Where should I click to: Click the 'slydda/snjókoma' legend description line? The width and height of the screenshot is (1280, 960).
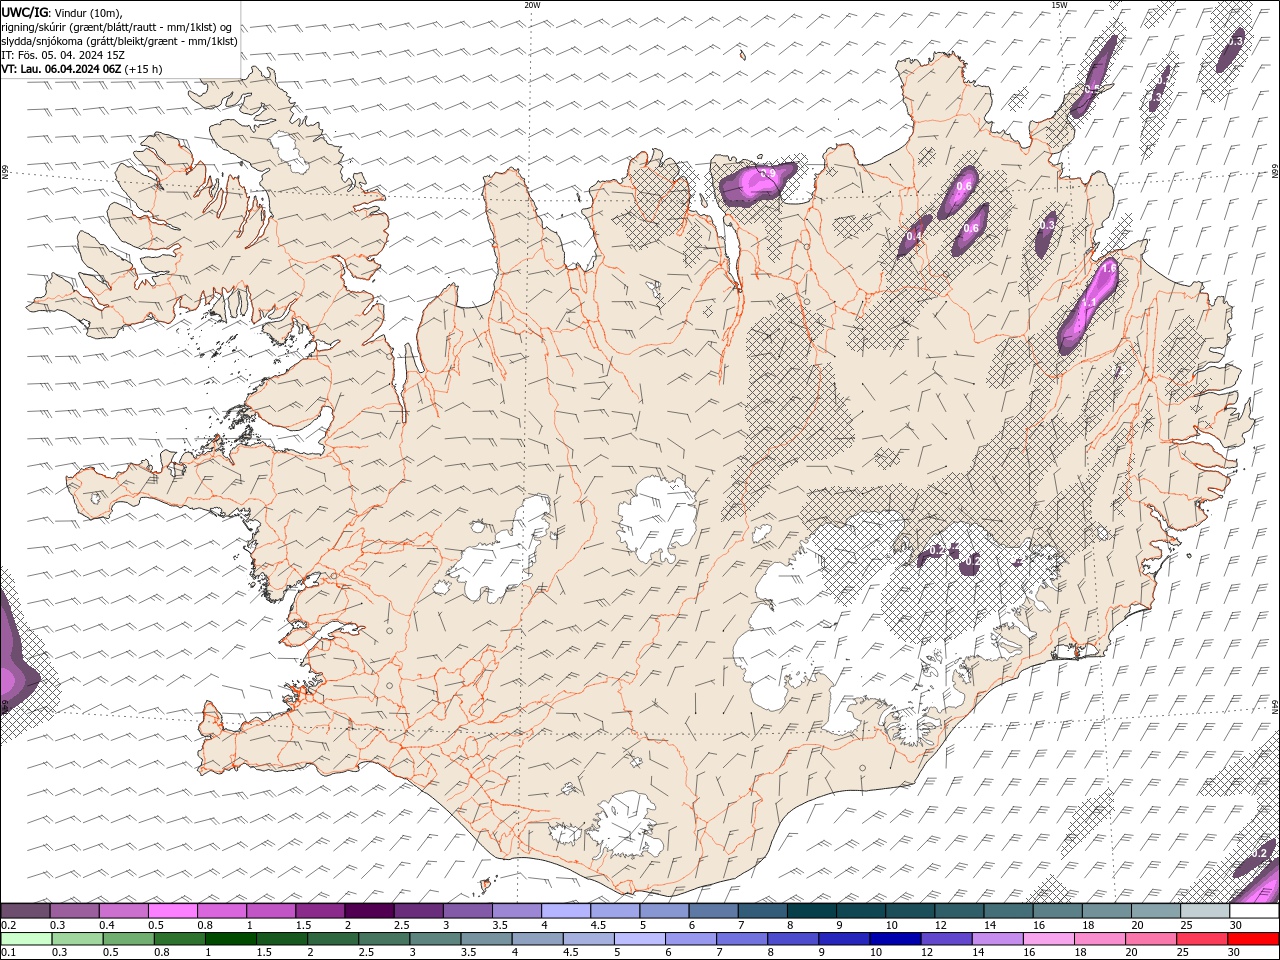tap(119, 41)
